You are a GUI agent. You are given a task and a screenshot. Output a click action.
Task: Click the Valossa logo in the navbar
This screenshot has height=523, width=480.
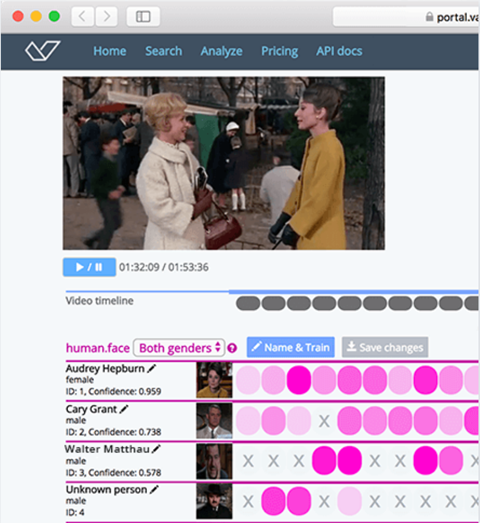[x=42, y=51]
